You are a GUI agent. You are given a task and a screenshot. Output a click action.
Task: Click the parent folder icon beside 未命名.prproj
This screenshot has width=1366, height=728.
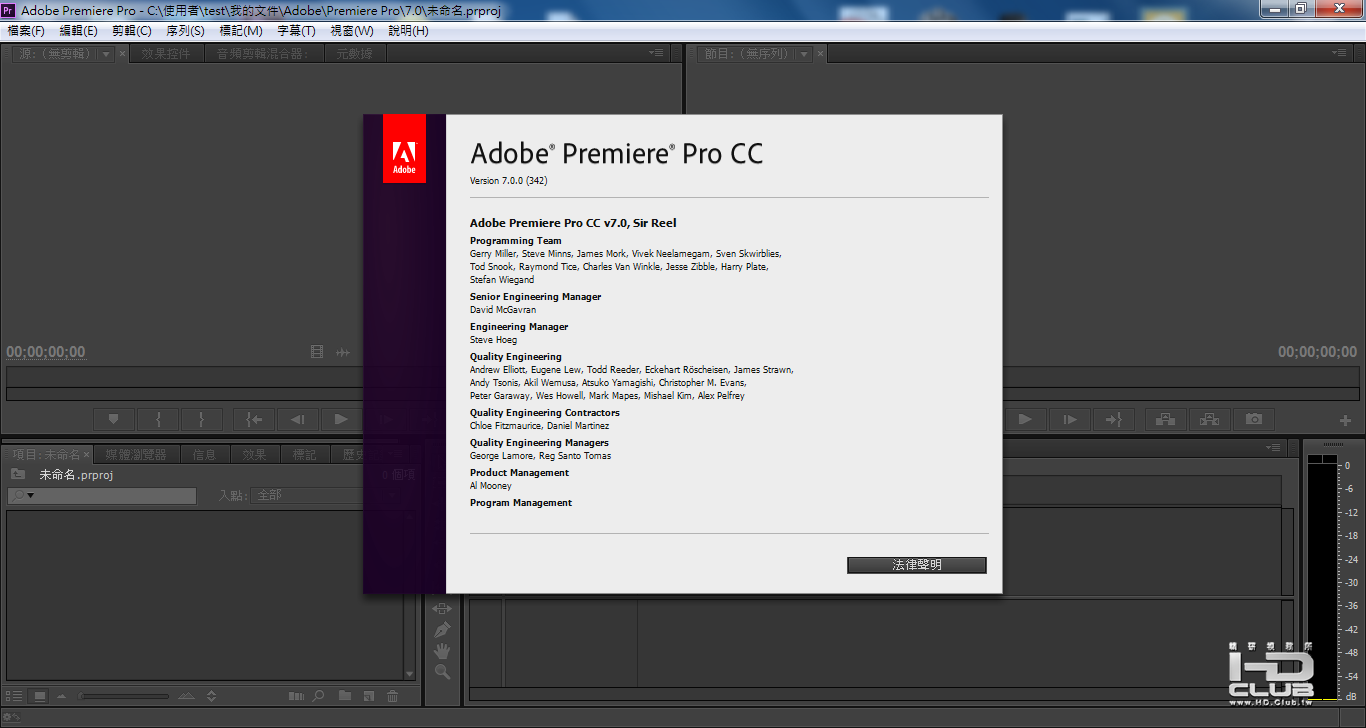(x=18, y=474)
